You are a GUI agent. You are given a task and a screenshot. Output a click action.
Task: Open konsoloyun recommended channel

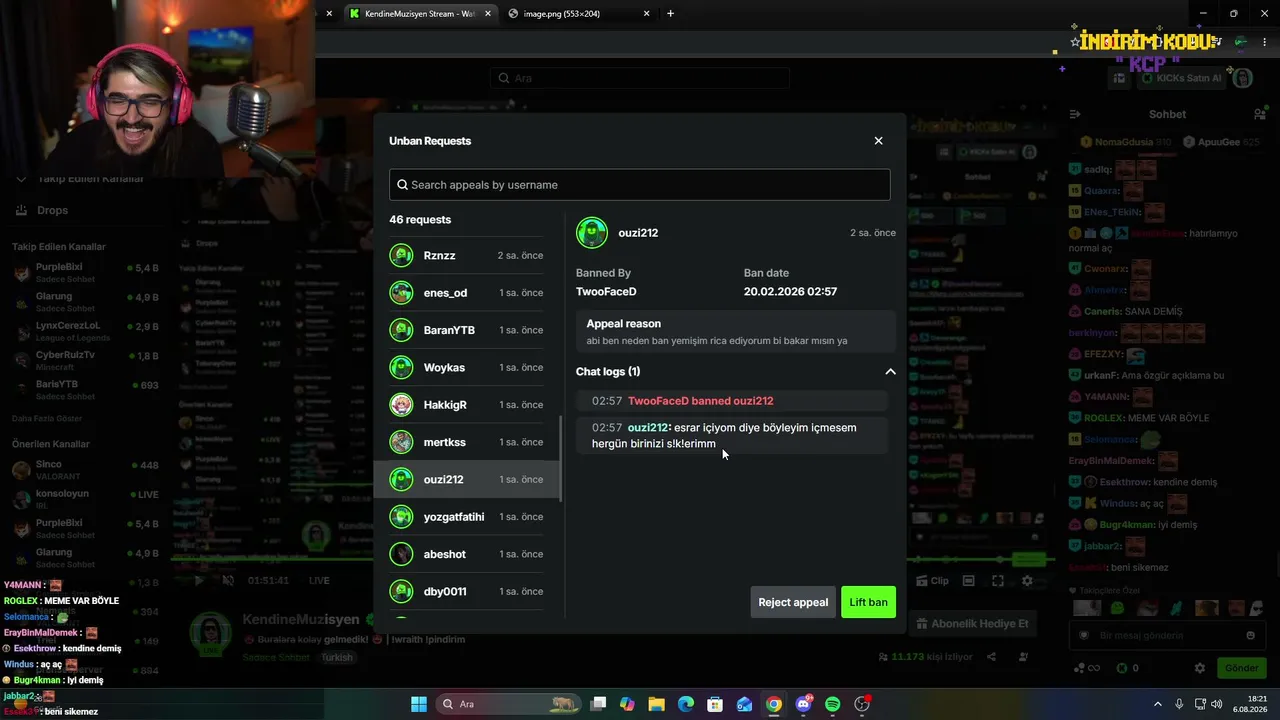pos(87,499)
